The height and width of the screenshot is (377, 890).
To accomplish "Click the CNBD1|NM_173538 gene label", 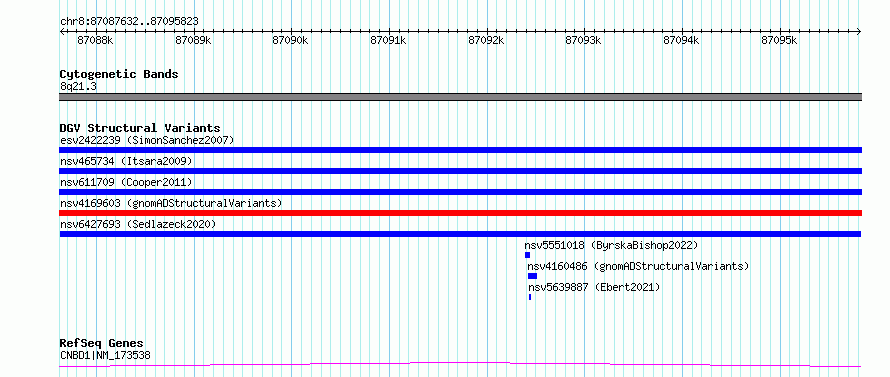I will click(x=105, y=356).
